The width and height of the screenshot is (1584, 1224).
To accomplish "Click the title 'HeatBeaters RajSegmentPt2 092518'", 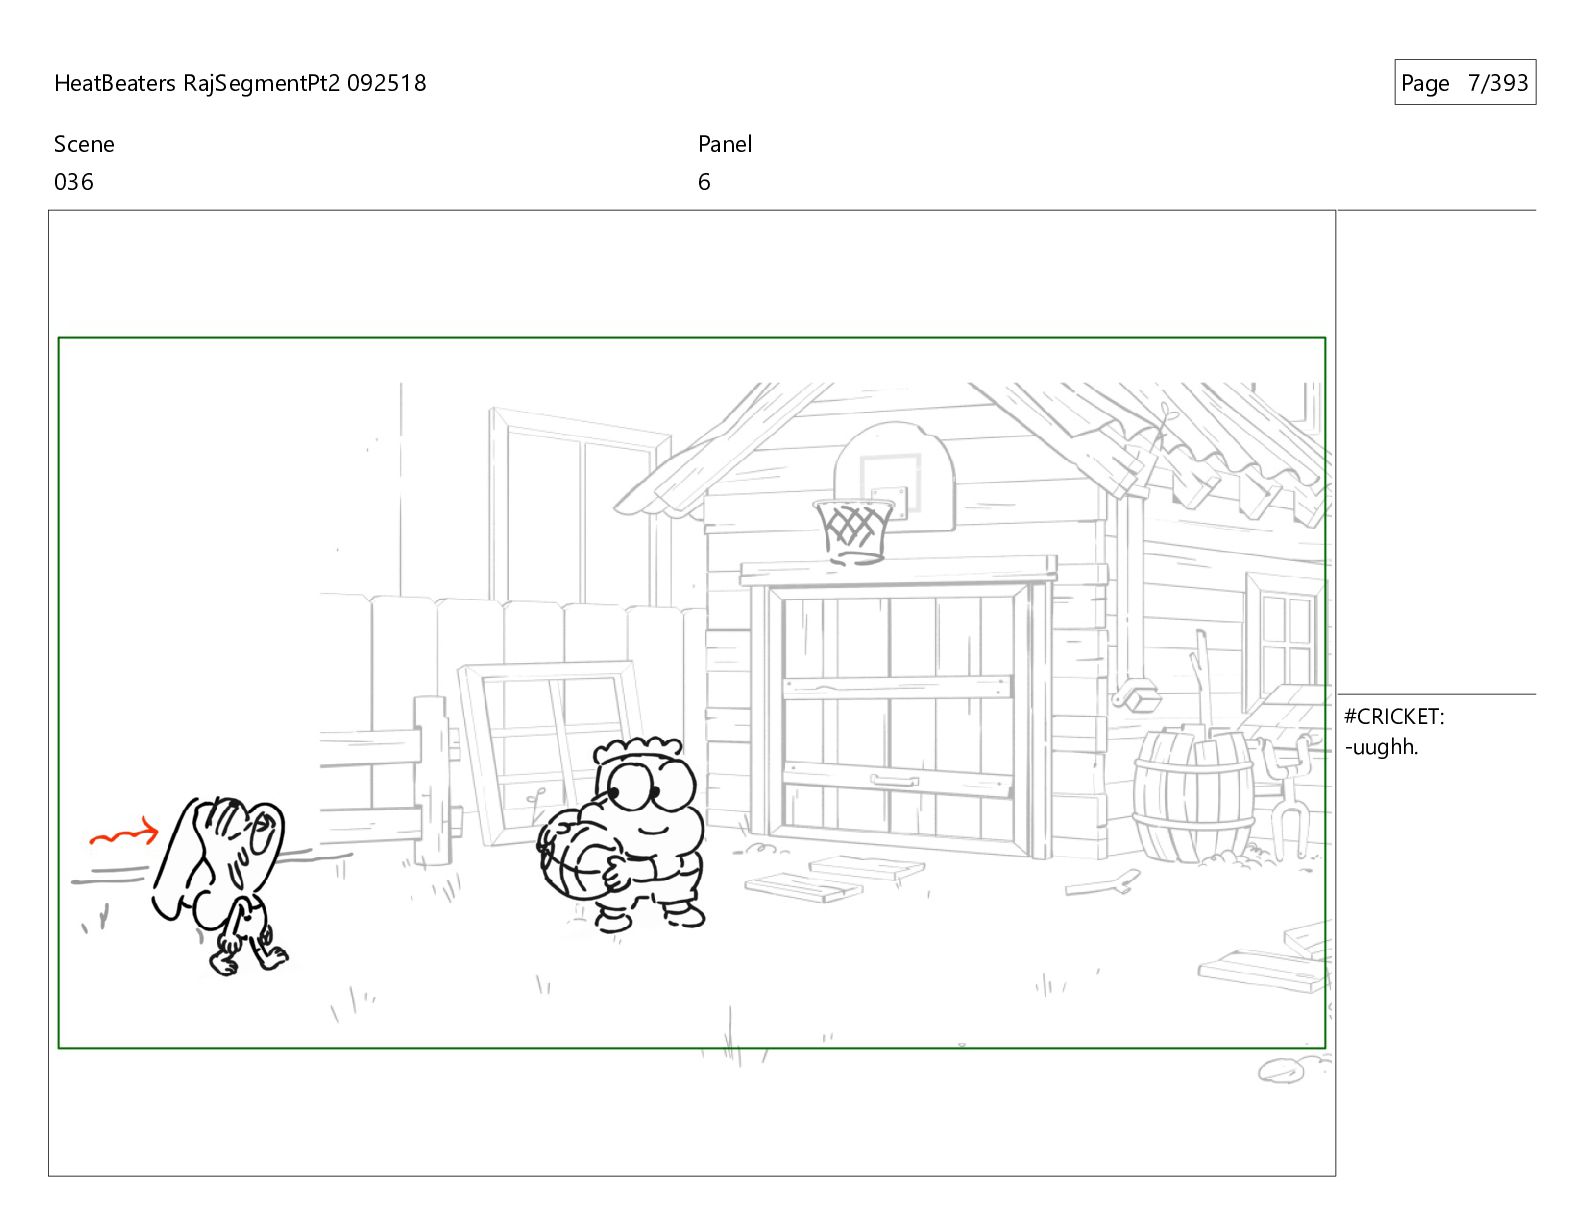I will pos(240,83).
